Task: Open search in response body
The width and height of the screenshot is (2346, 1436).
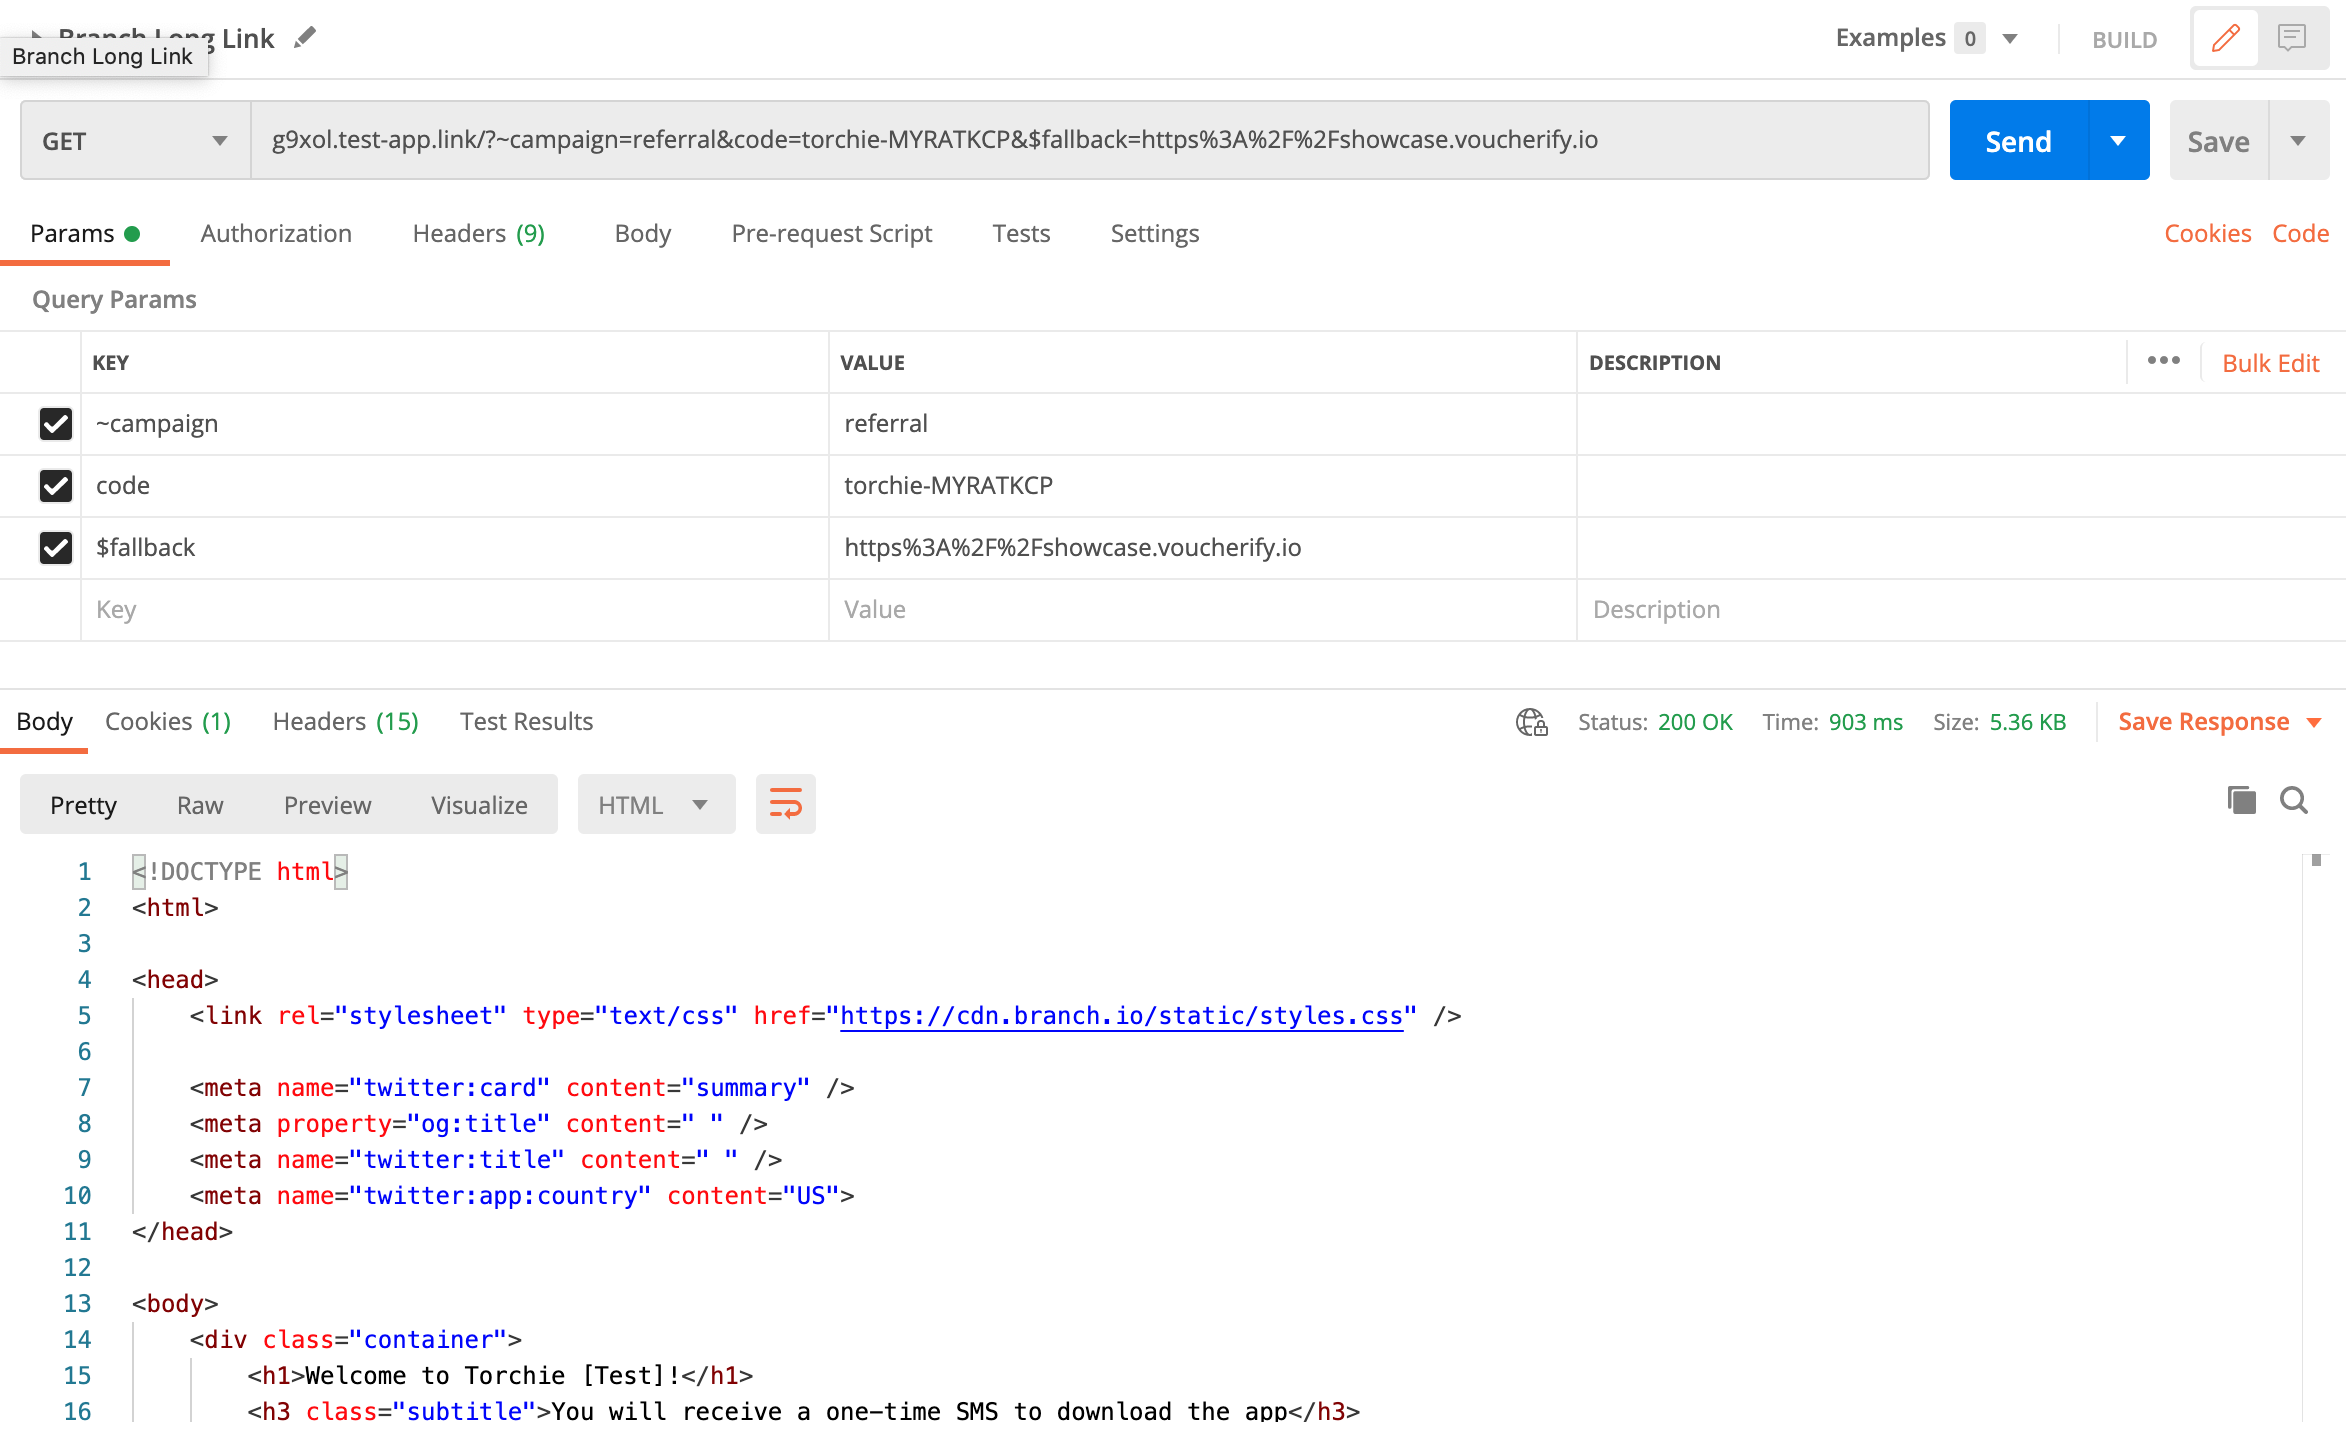Action: point(2294,800)
